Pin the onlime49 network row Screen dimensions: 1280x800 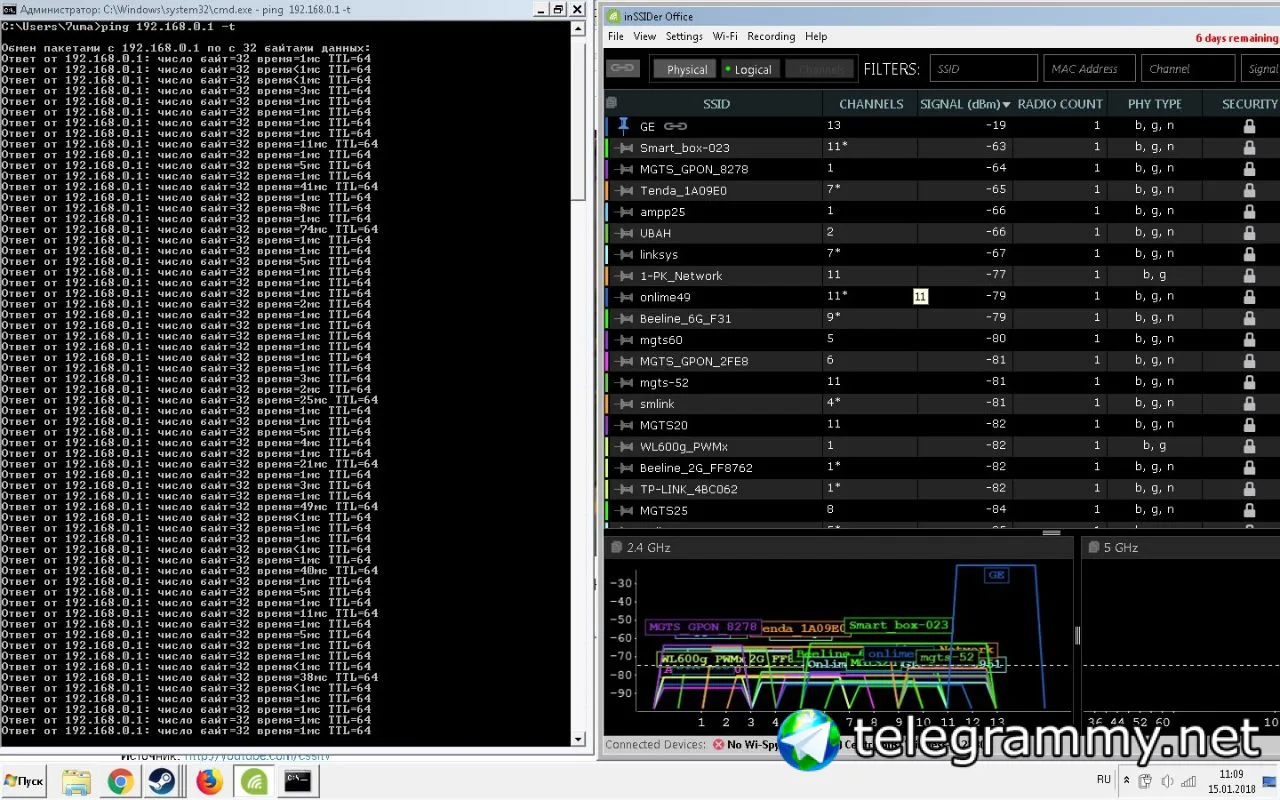625,297
